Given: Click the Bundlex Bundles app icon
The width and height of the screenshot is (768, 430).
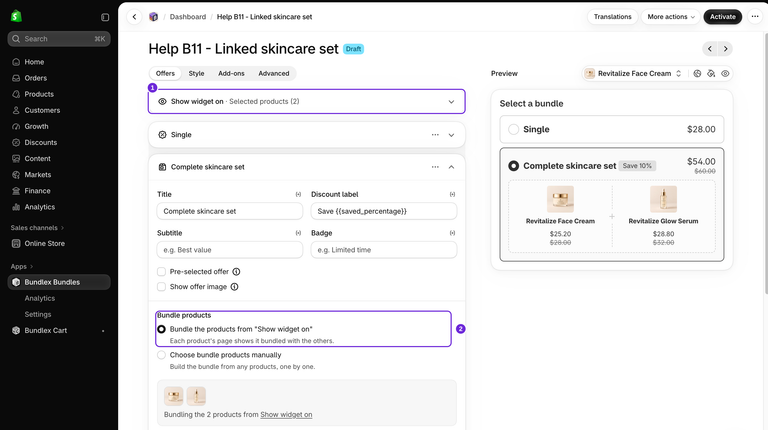Looking at the screenshot, I should (16, 282).
